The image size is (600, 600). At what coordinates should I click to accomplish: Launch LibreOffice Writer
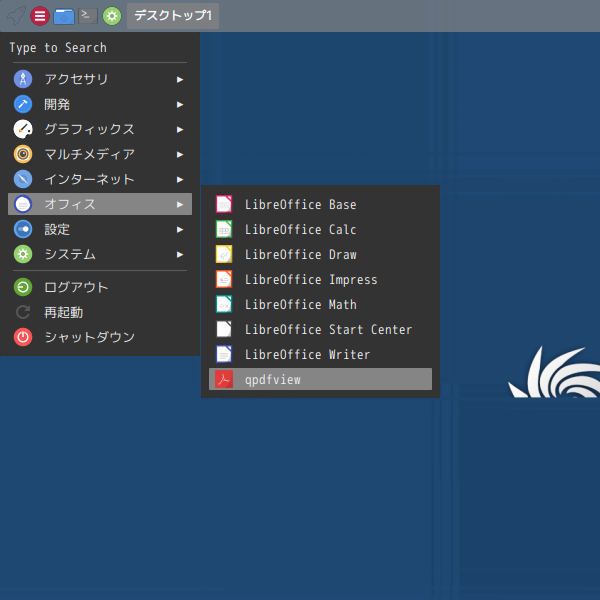pyautogui.click(x=320, y=354)
